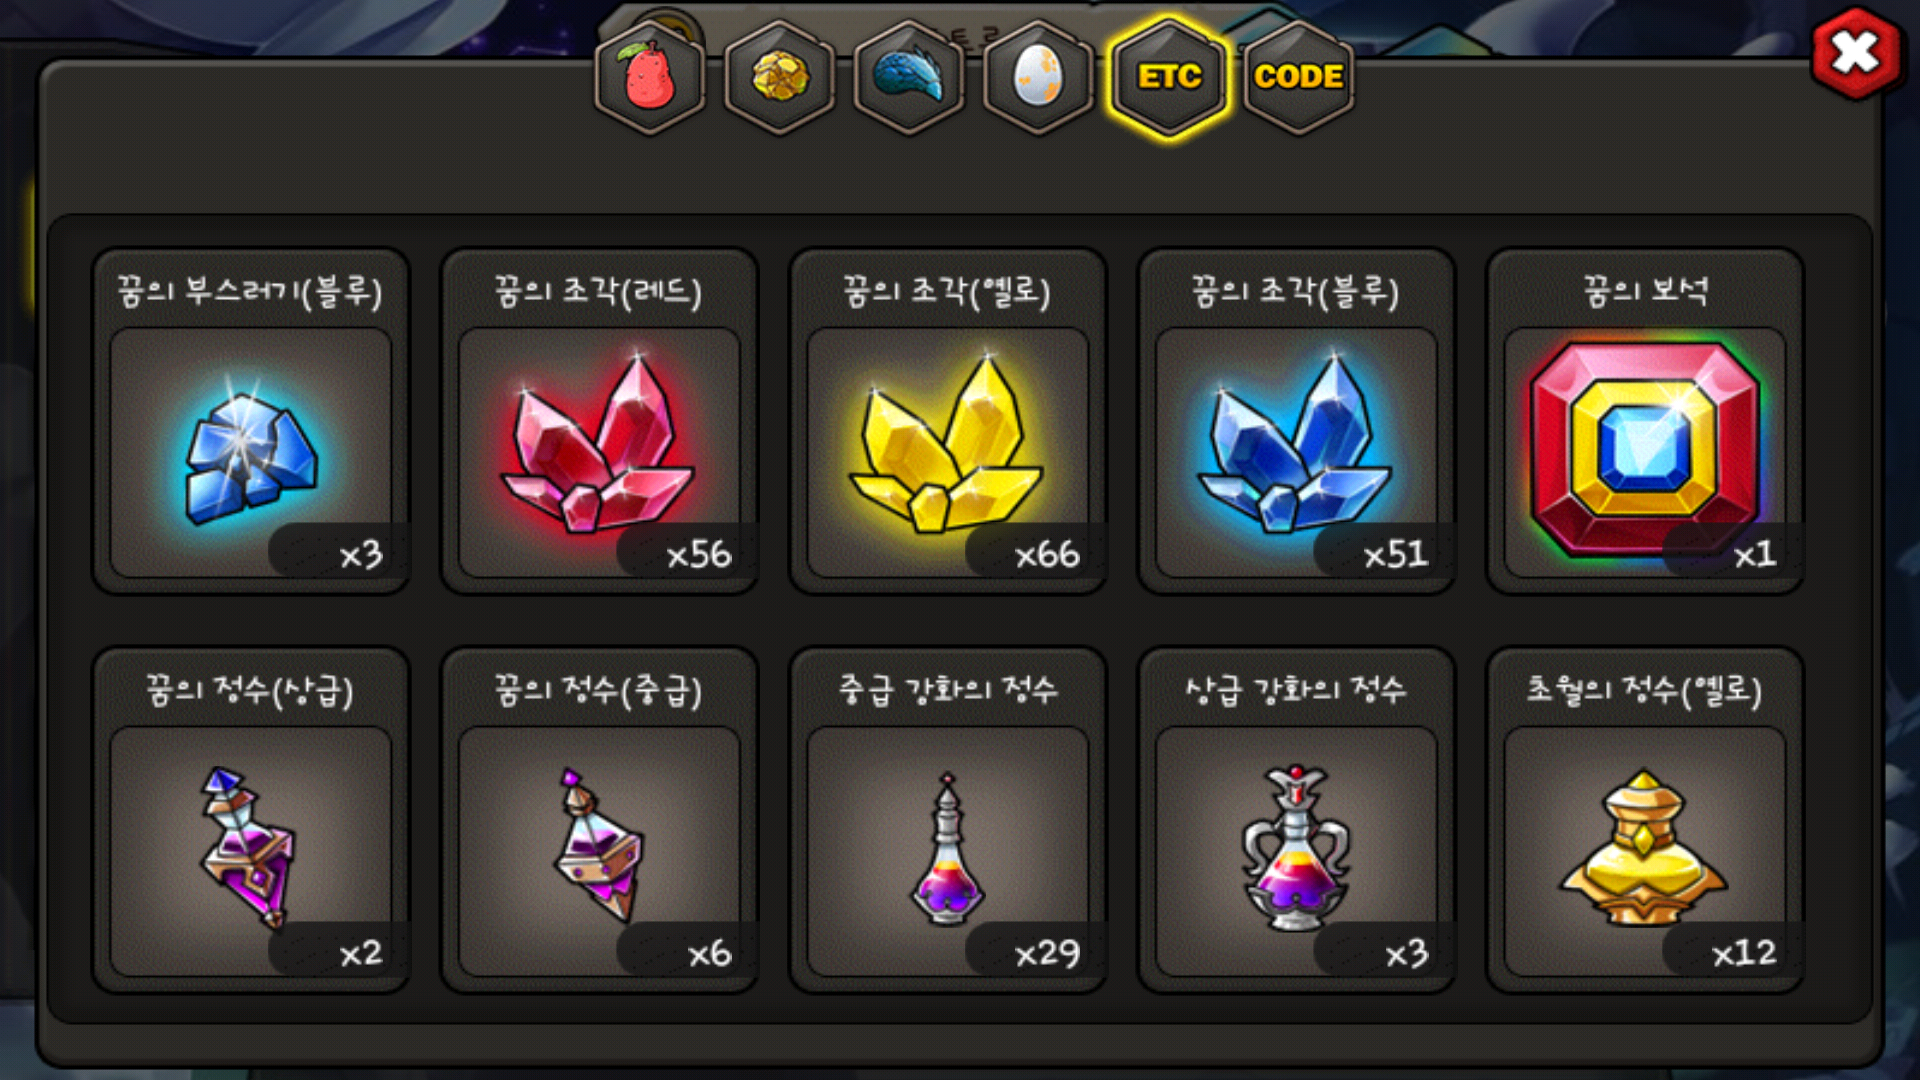Viewport: 1920px width, 1080px height.
Task: Select the silver high-grade enhancement essence flask
Action: [1297, 820]
